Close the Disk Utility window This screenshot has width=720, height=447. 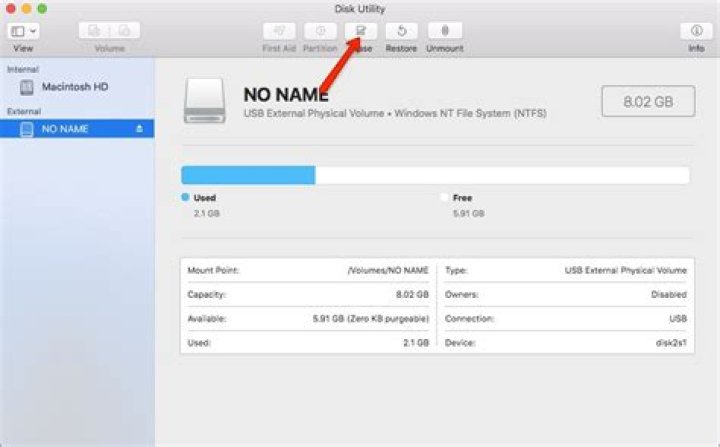[11, 9]
